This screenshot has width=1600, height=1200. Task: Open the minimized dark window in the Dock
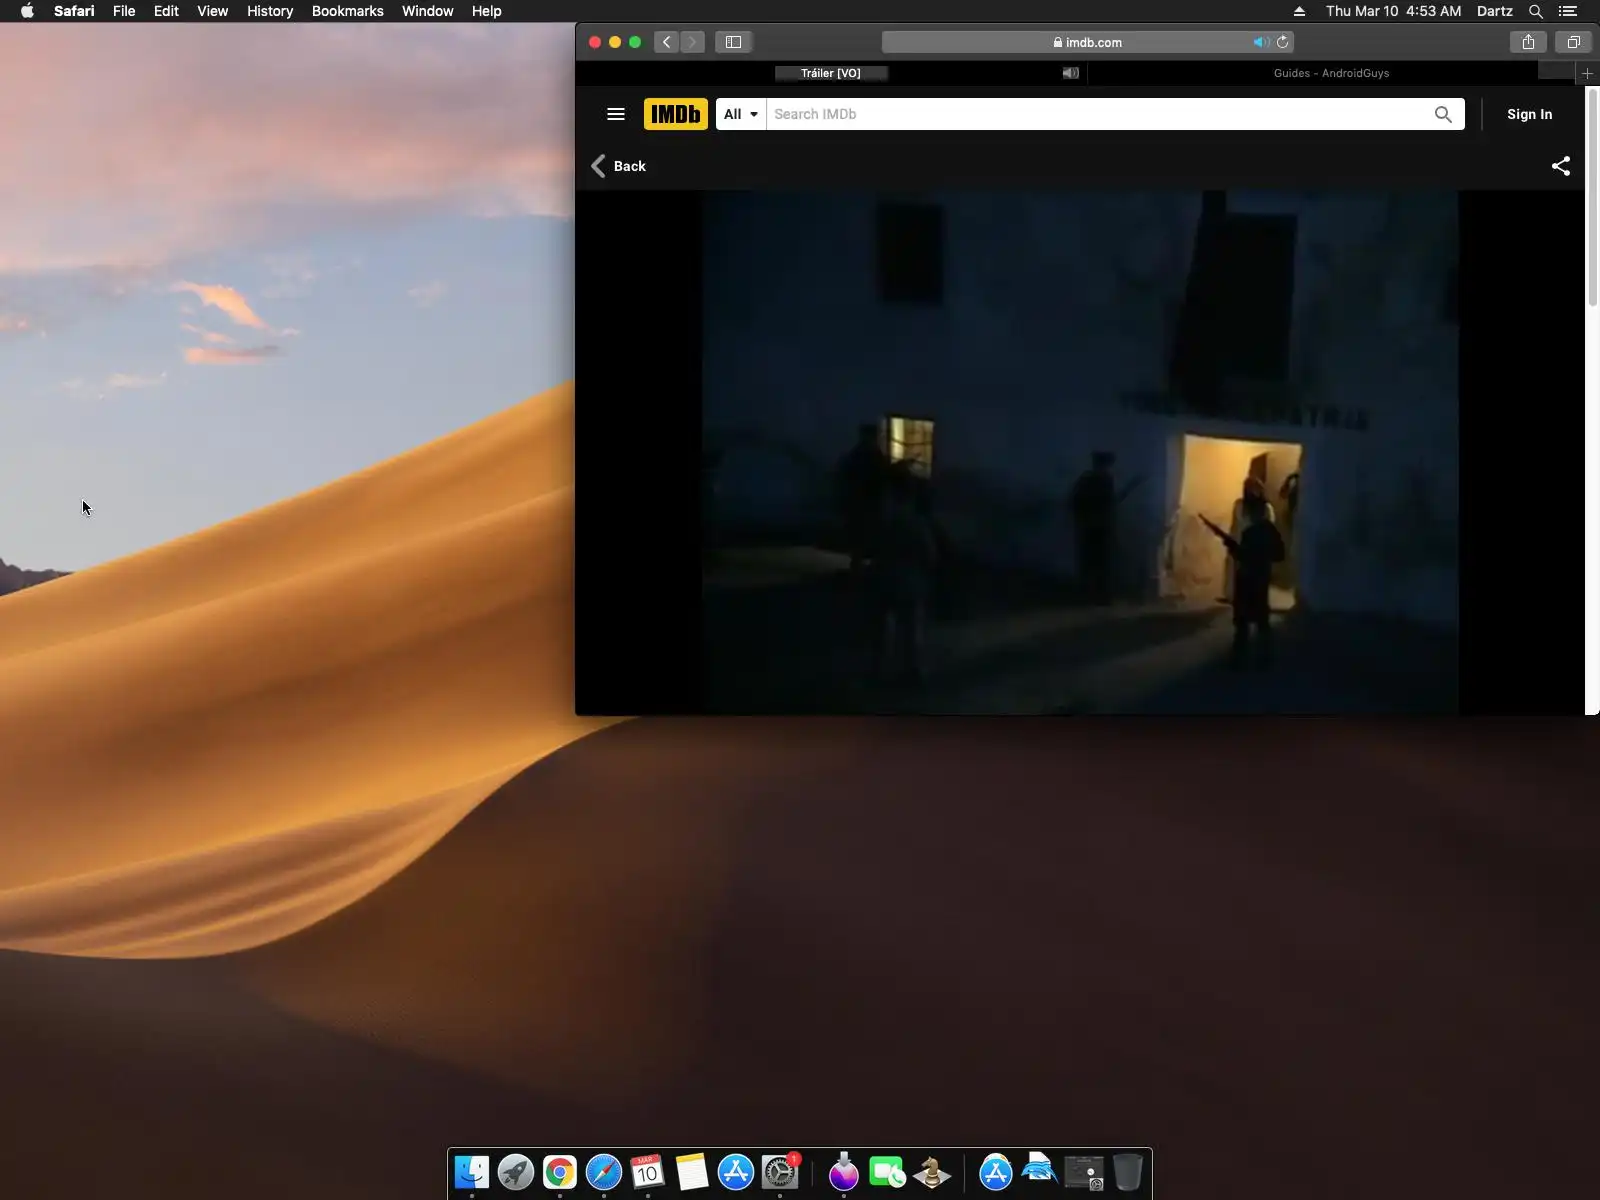[1084, 1172]
